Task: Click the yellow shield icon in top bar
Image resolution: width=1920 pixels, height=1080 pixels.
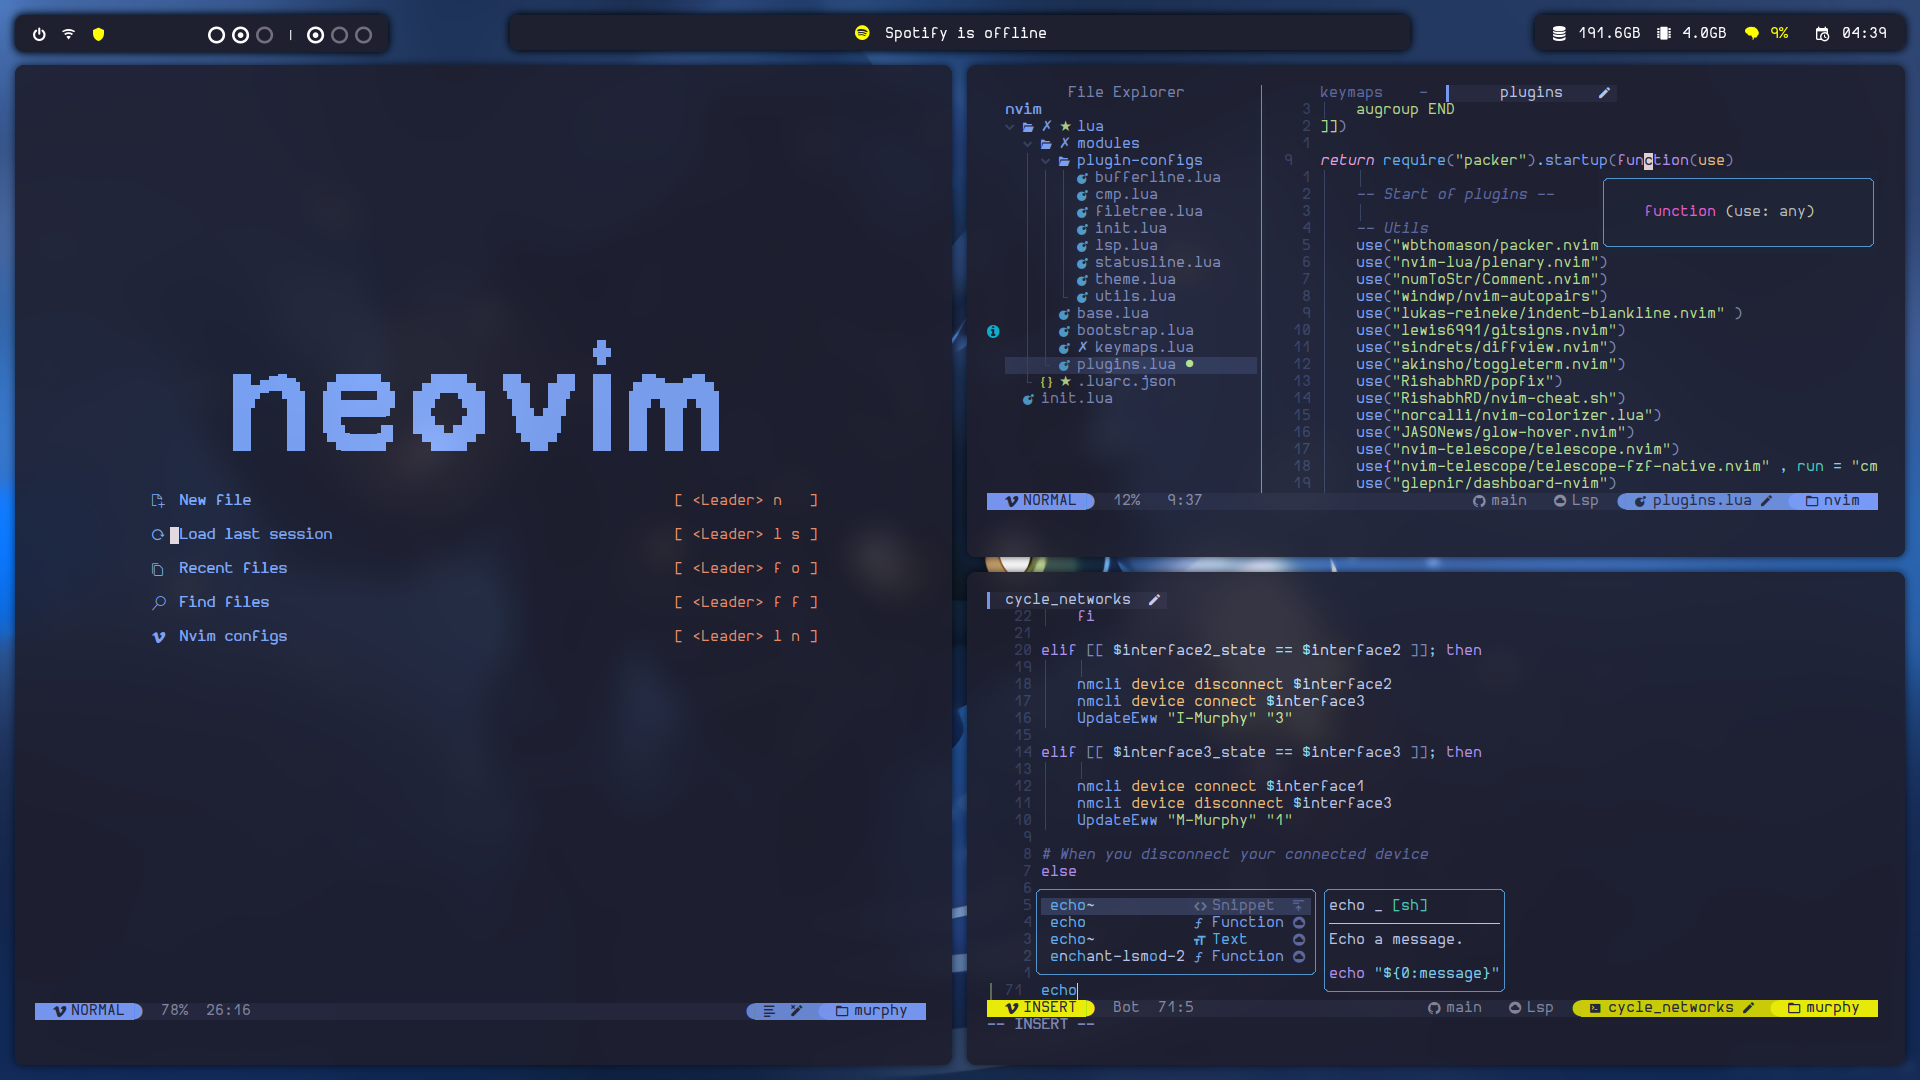Action: tap(98, 34)
